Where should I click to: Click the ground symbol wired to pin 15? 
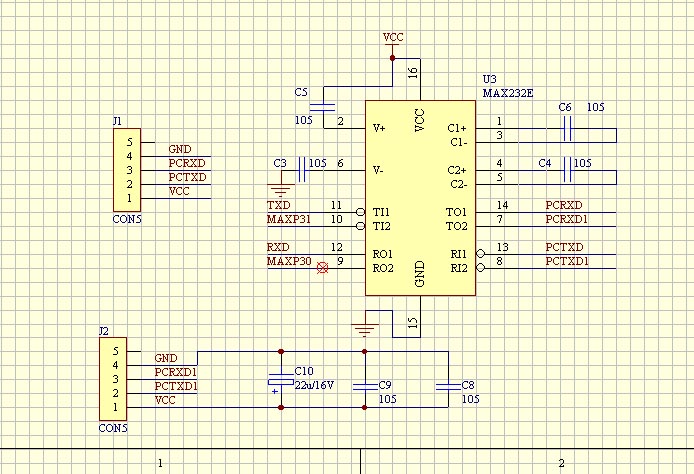(x=365, y=330)
